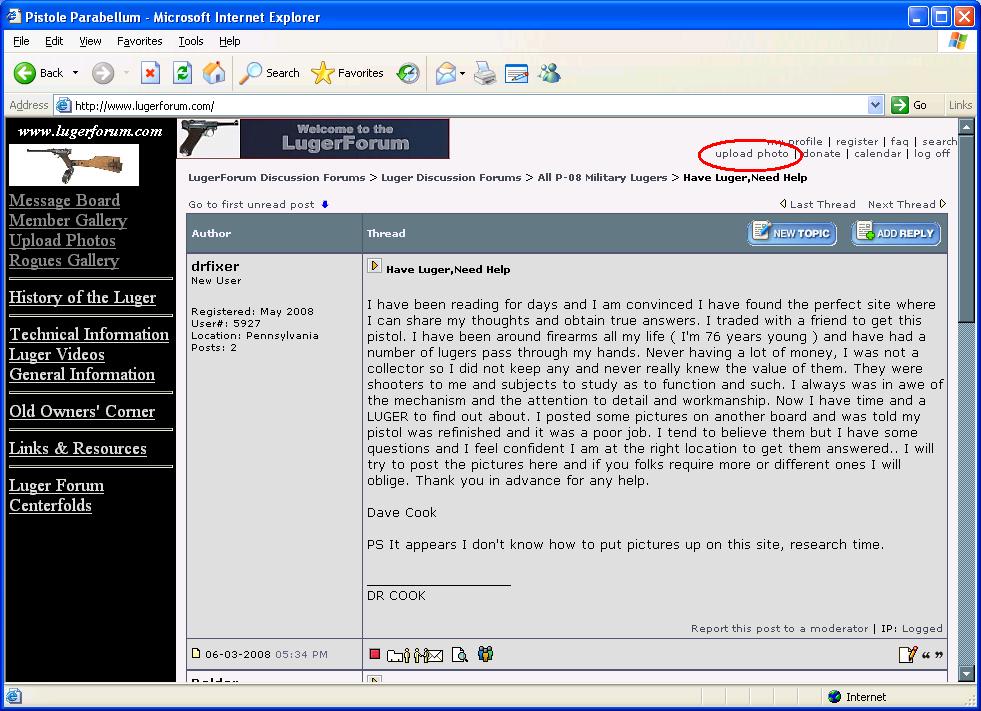Image resolution: width=981 pixels, height=711 pixels.
Task: Open the forum calendar link
Action: point(877,153)
